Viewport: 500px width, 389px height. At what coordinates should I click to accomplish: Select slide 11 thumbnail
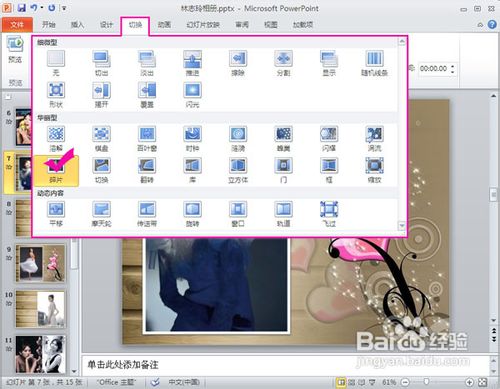(41, 354)
